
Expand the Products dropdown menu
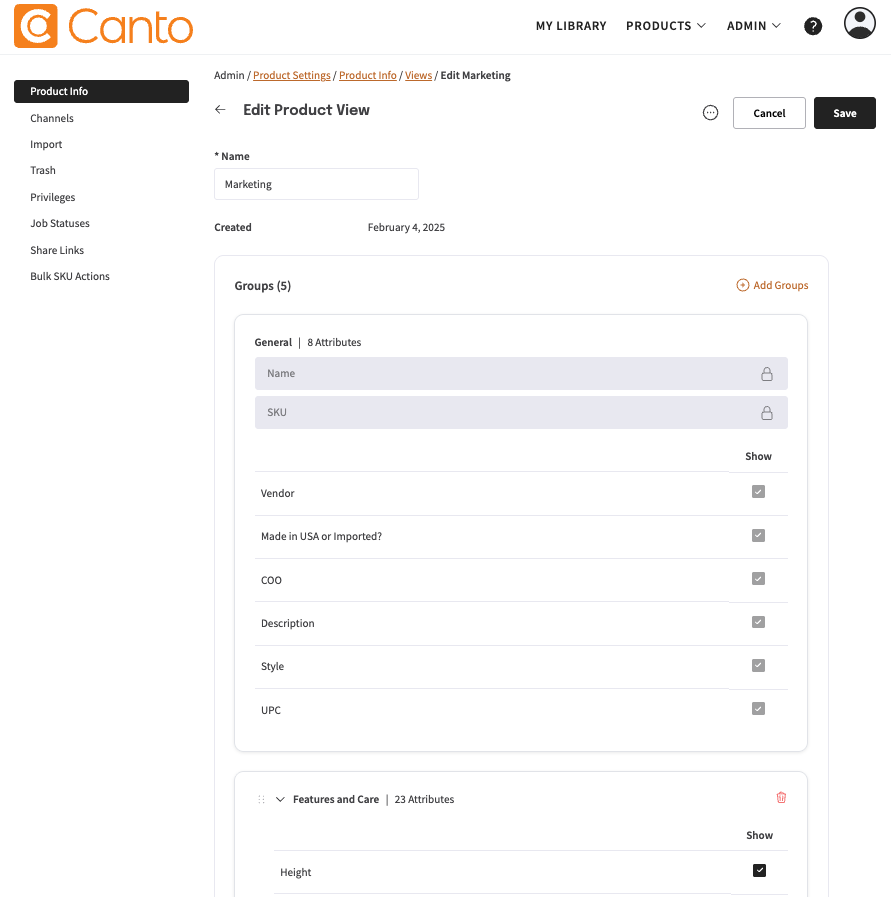[x=666, y=26]
